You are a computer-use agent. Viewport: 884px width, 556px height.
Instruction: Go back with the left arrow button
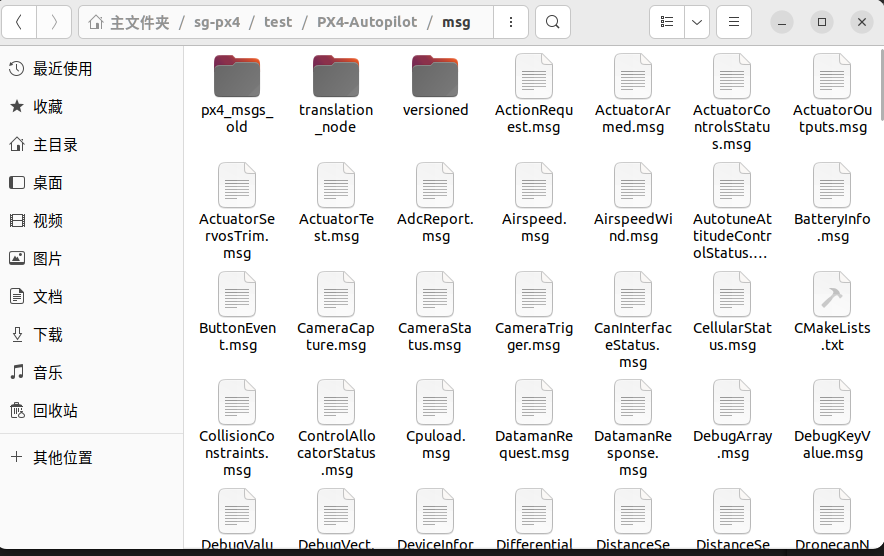[19, 22]
